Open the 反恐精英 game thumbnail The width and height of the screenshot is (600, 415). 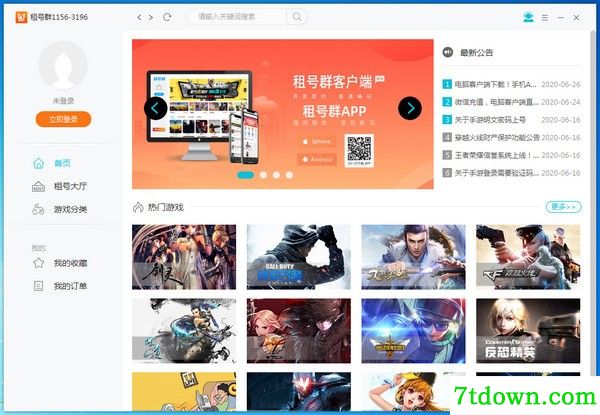click(528, 331)
